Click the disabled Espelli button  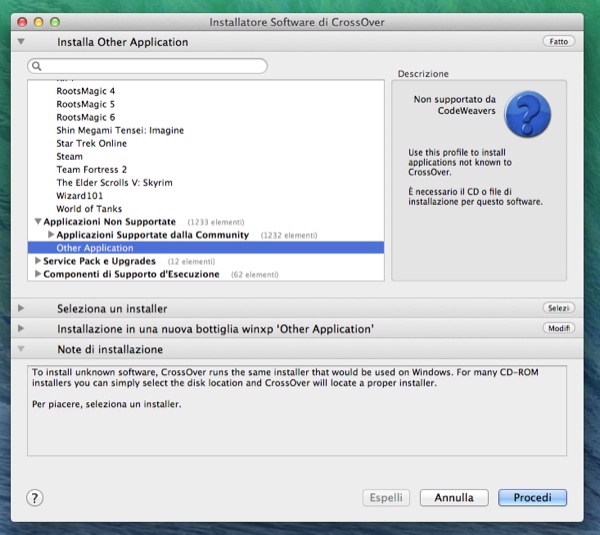pyautogui.click(x=386, y=497)
